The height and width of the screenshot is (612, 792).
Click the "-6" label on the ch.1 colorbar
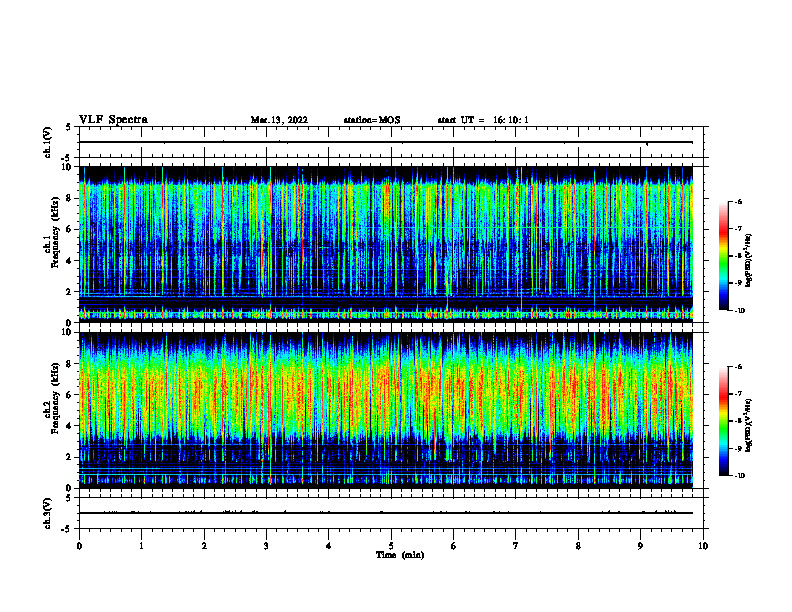click(738, 201)
